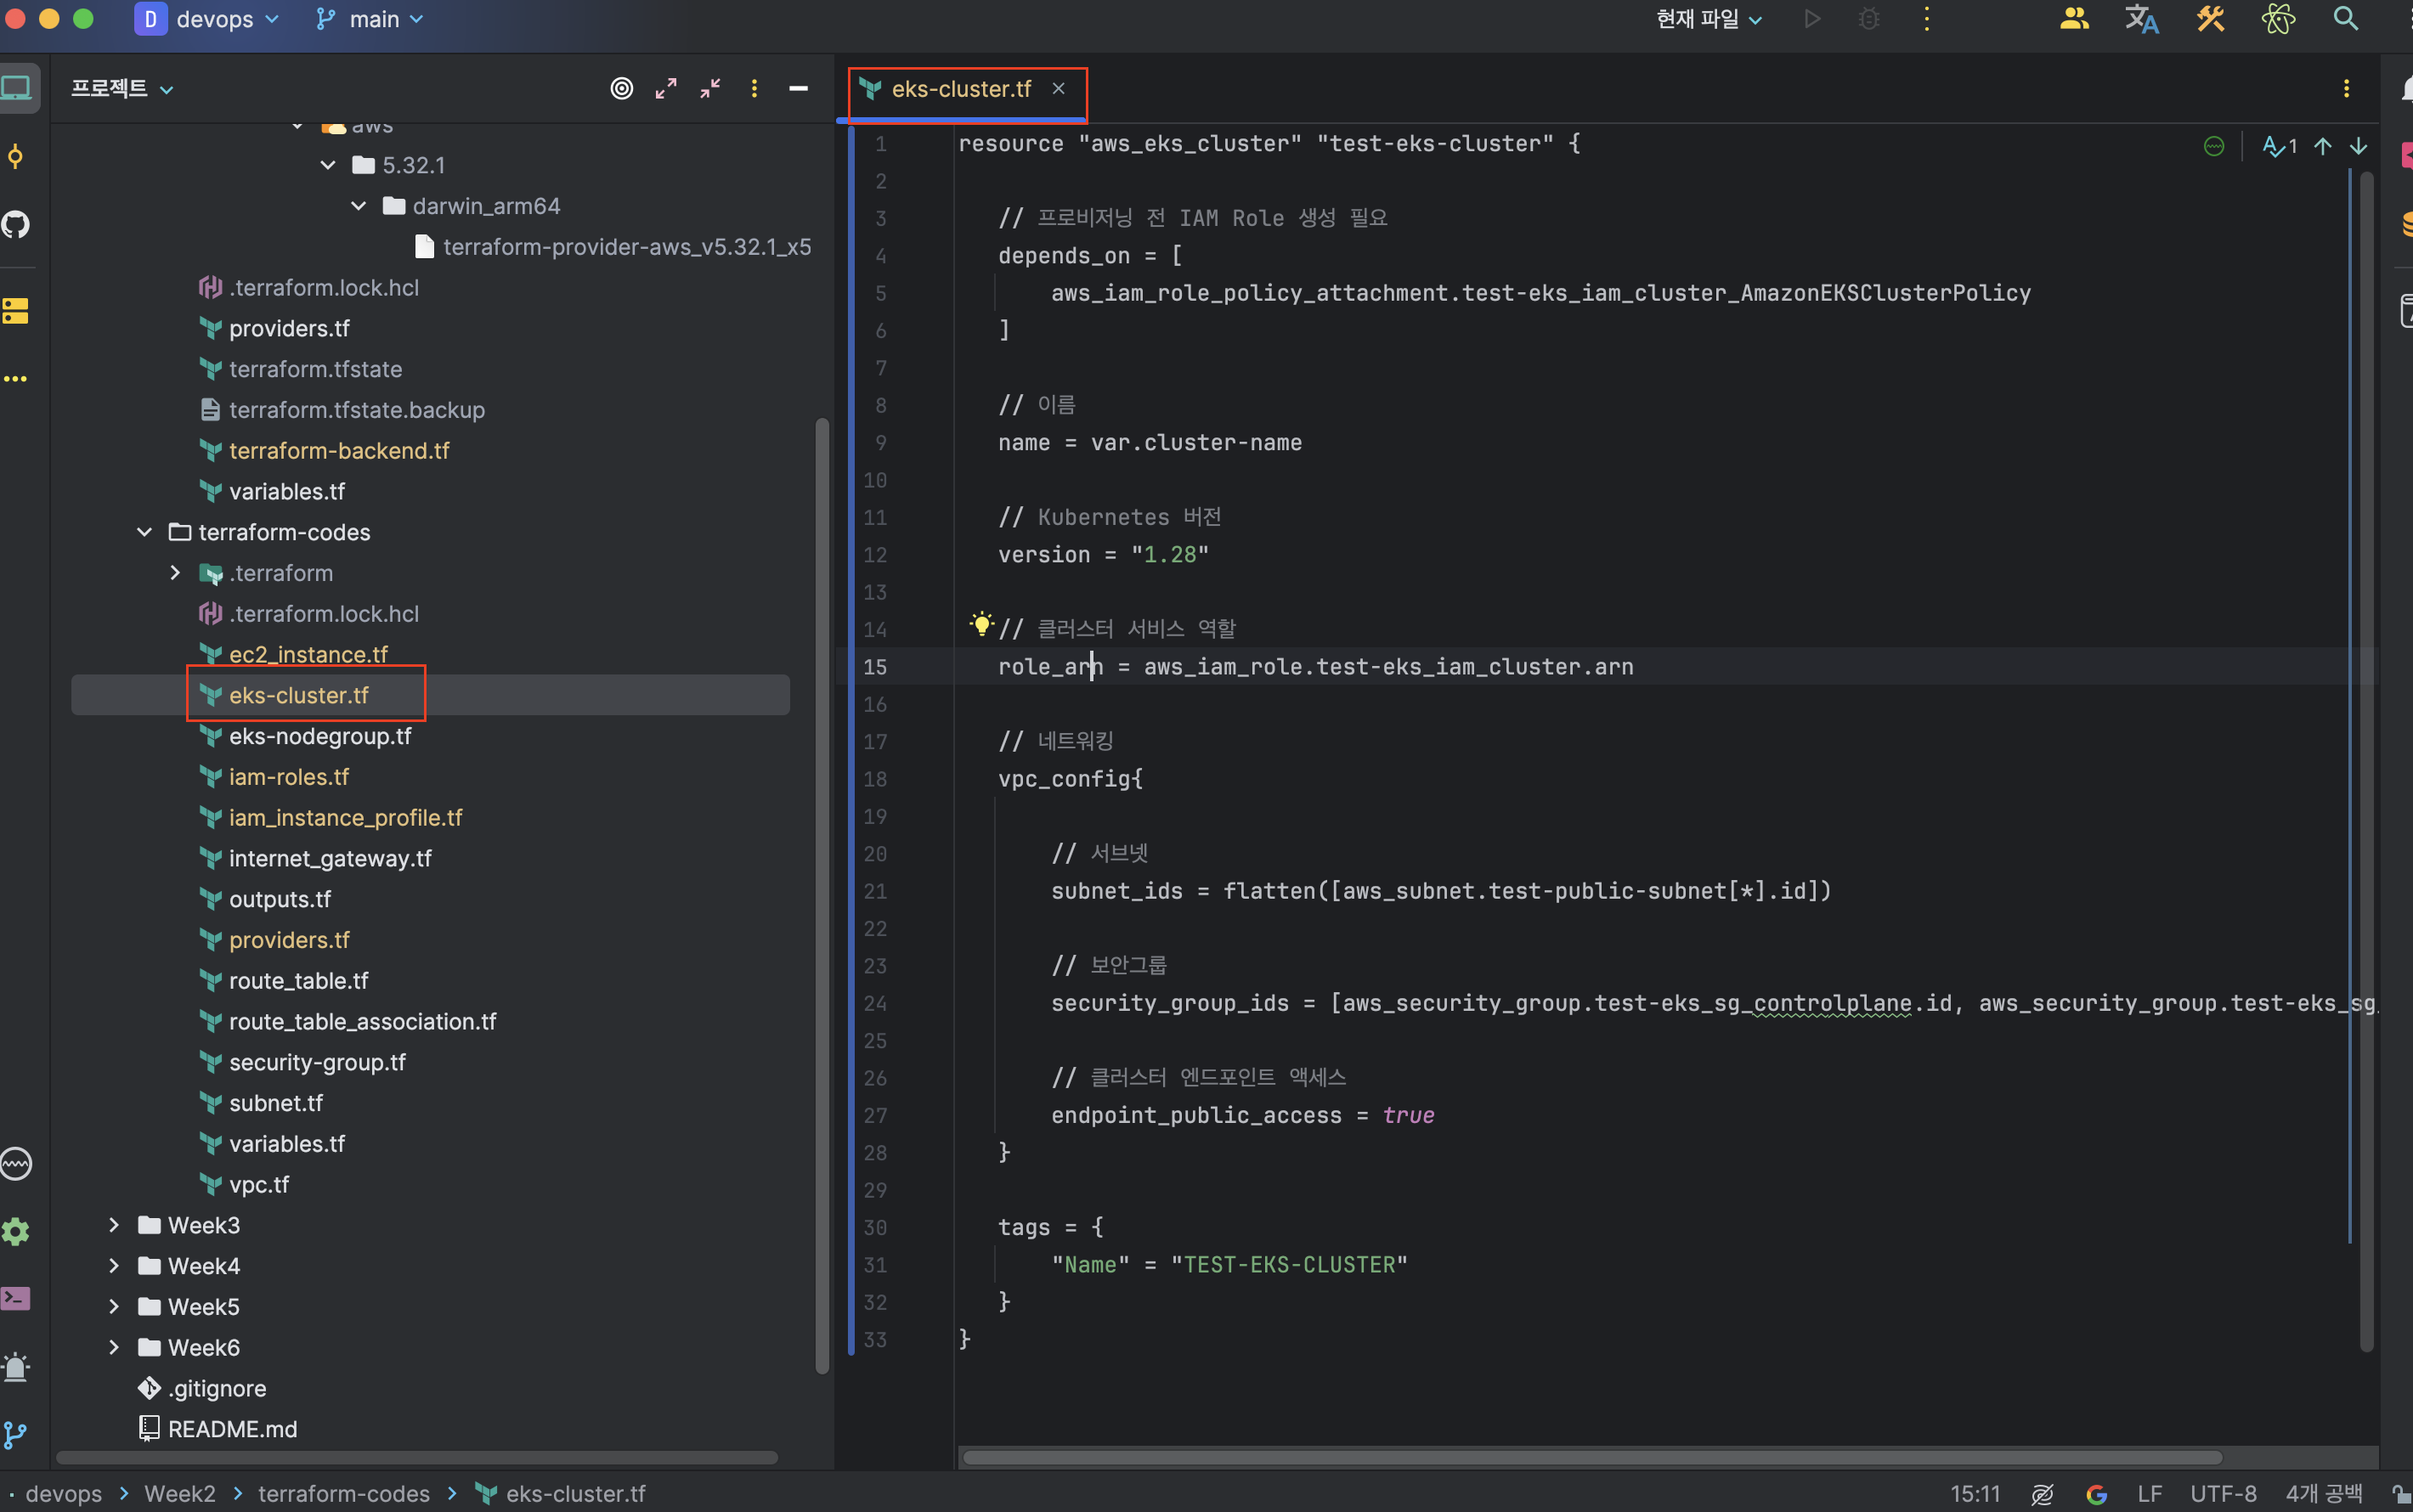The width and height of the screenshot is (2413, 1512).
Task: Click the Select Opened File target icon
Action: (x=621, y=89)
